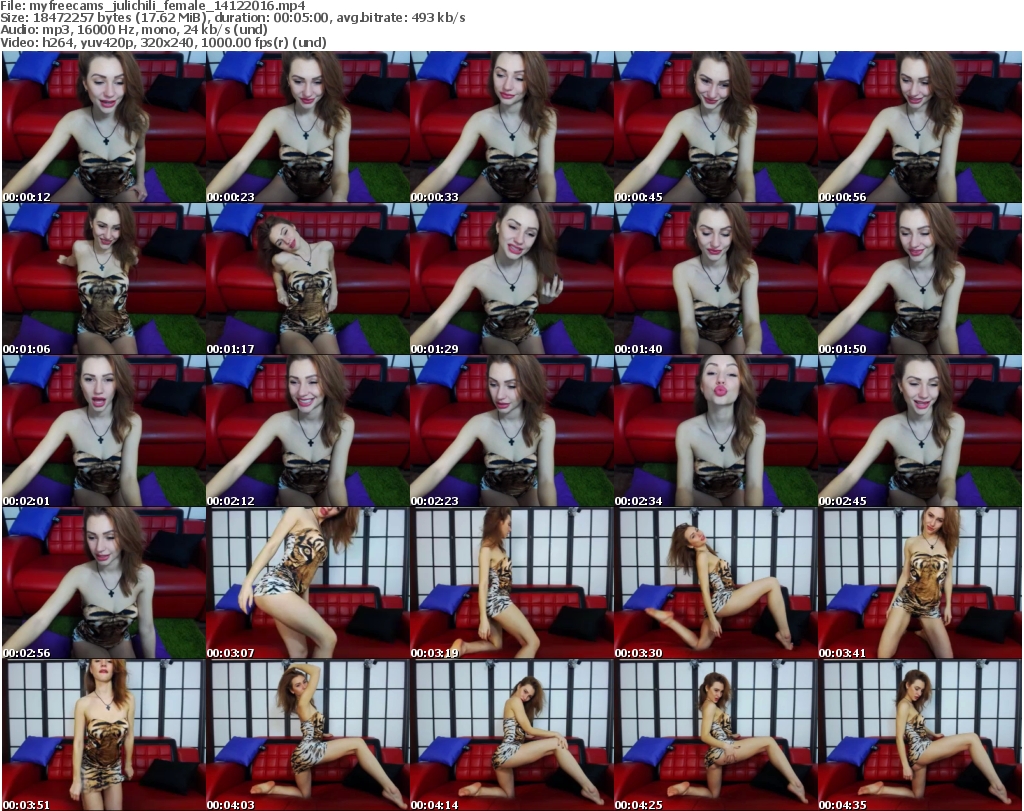Open the thumbnail at 00:03:51
The image size is (1024, 811).
tap(104, 735)
